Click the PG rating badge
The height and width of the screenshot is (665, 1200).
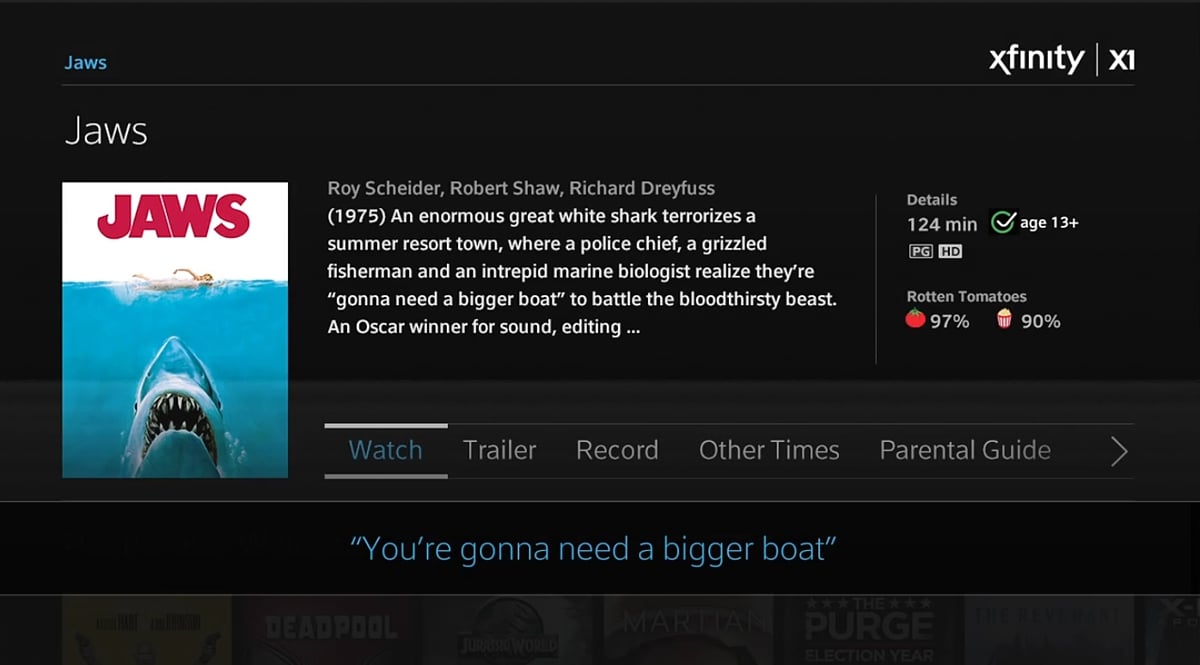(x=921, y=251)
